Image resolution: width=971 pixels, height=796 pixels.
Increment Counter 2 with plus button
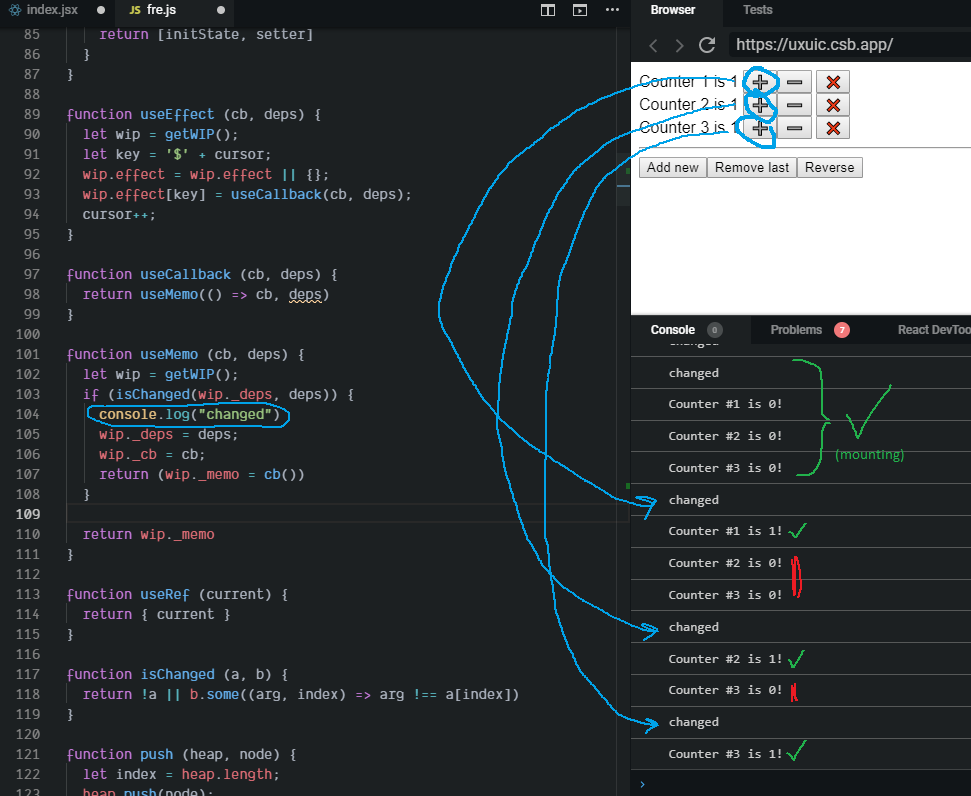[760, 105]
